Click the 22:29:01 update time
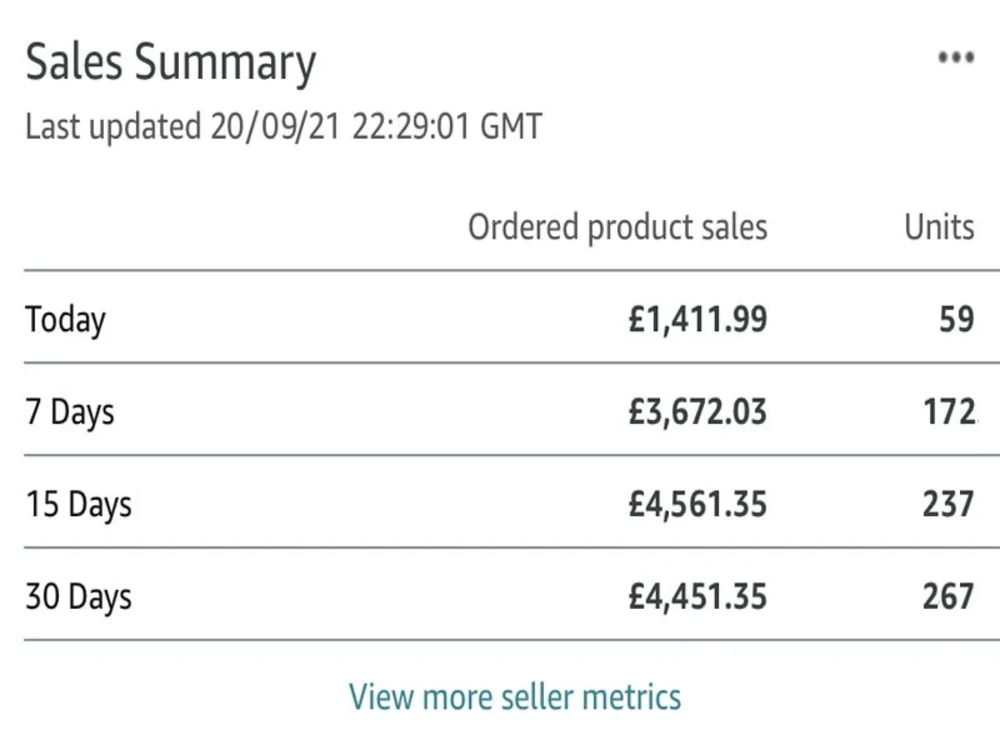Screen dimensions: 1000x750 coord(411,126)
